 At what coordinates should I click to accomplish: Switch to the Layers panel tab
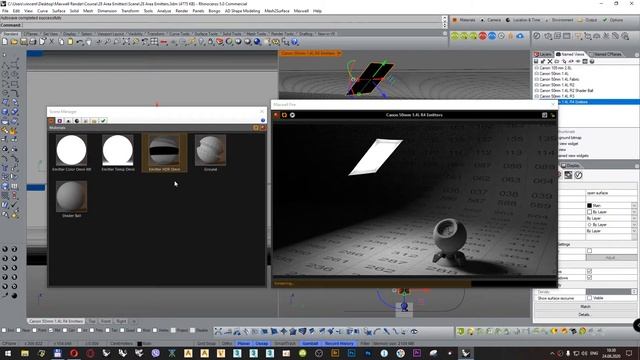pyautogui.click(x=543, y=54)
